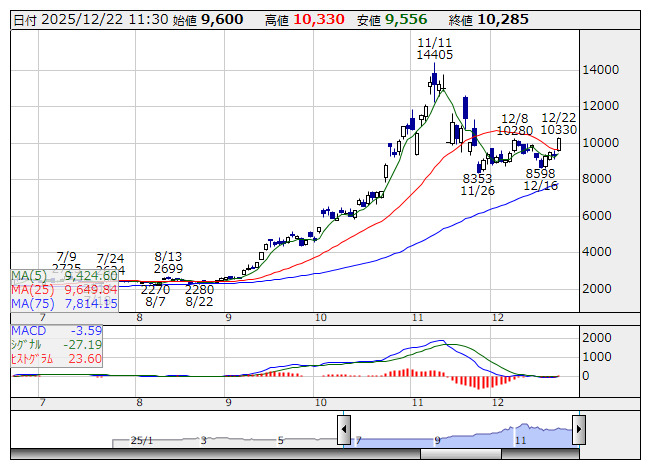Image resolution: width=653 pixels, height=470 pixels.
Task: Click the 12/8 10280 annotation
Action: click(x=516, y=123)
